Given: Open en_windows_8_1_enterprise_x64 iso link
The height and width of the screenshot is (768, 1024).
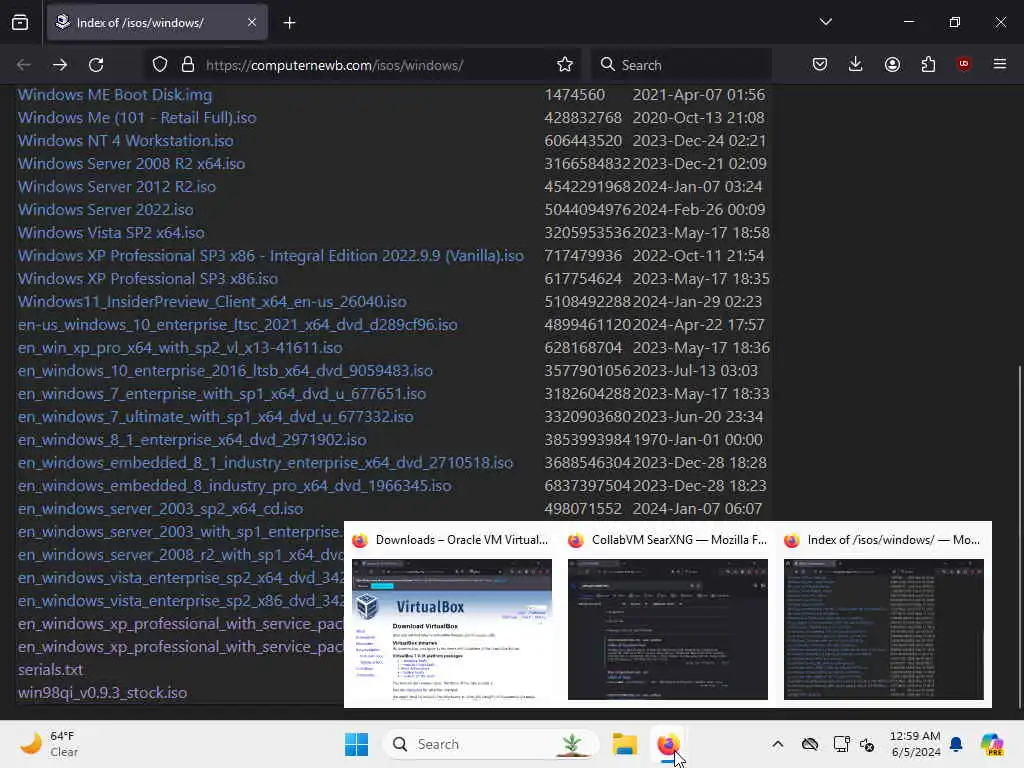Looking at the screenshot, I should pyautogui.click(x=192, y=440).
